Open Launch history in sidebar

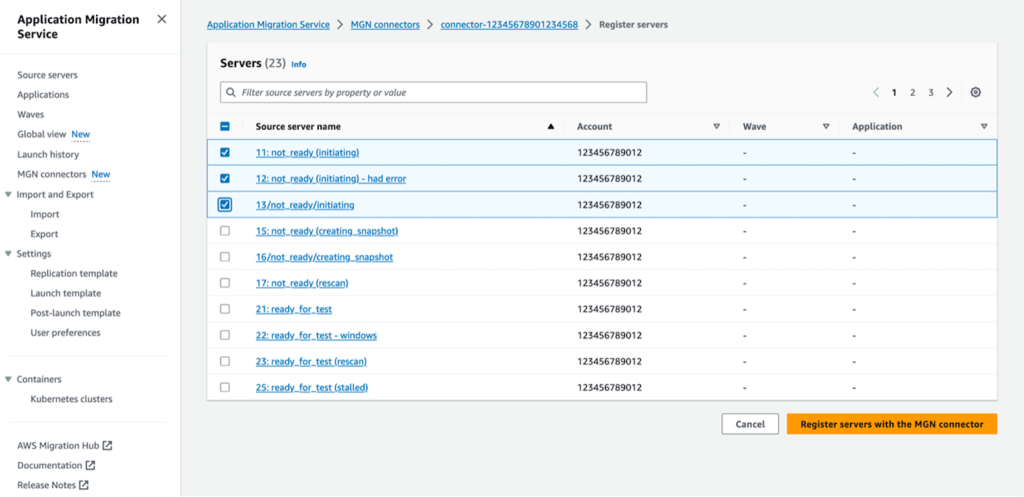[48, 155]
